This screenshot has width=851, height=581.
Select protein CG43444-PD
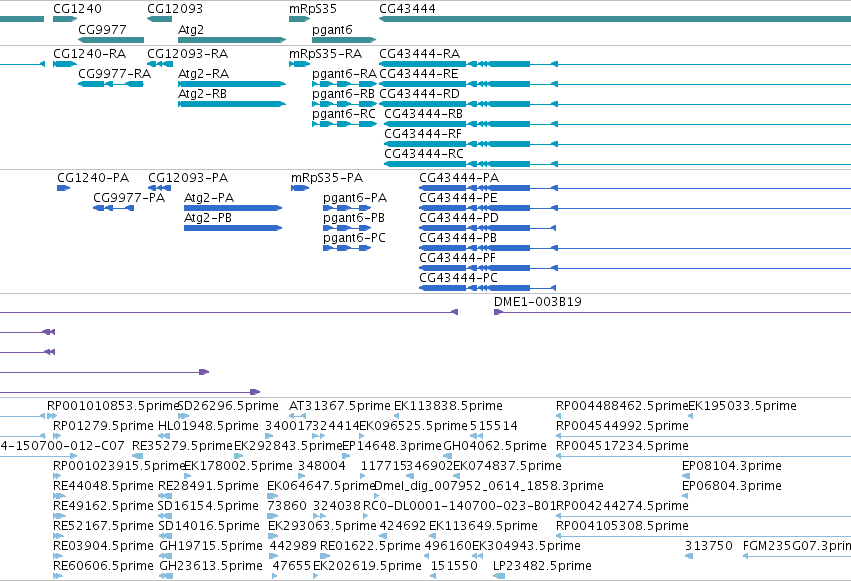click(488, 228)
